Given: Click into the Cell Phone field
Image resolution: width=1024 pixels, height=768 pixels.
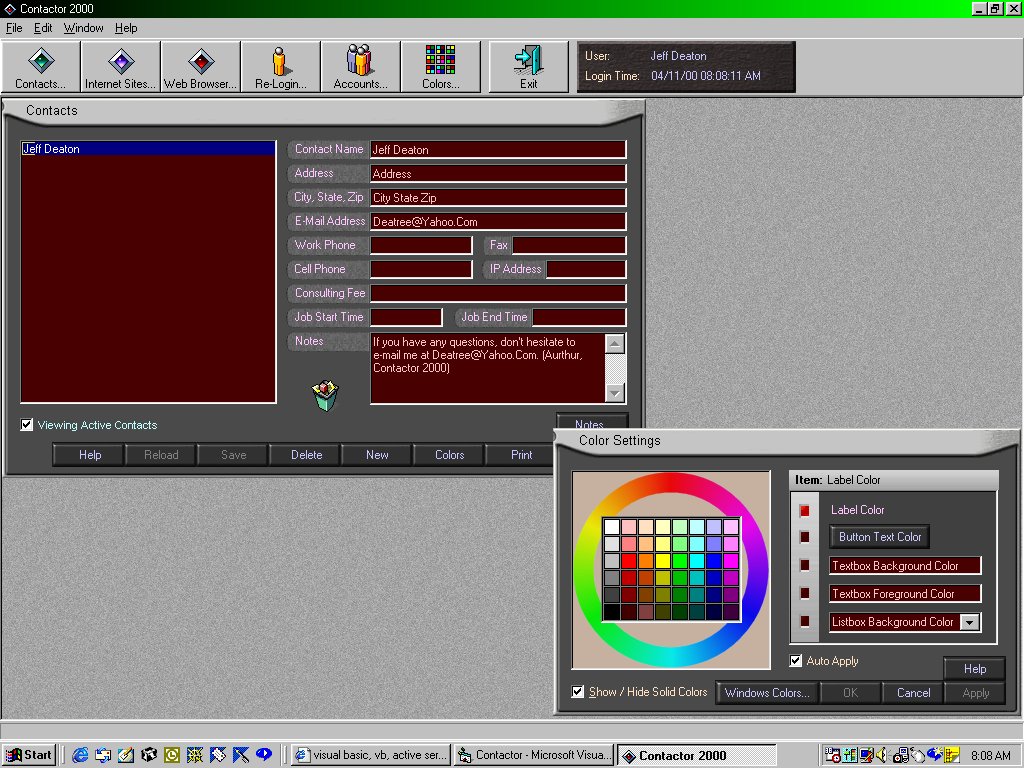Looking at the screenshot, I should [421, 269].
